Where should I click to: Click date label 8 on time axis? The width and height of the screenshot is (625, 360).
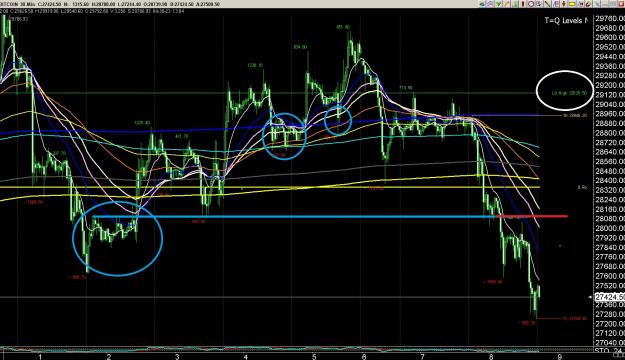pyautogui.click(x=491, y=357)
